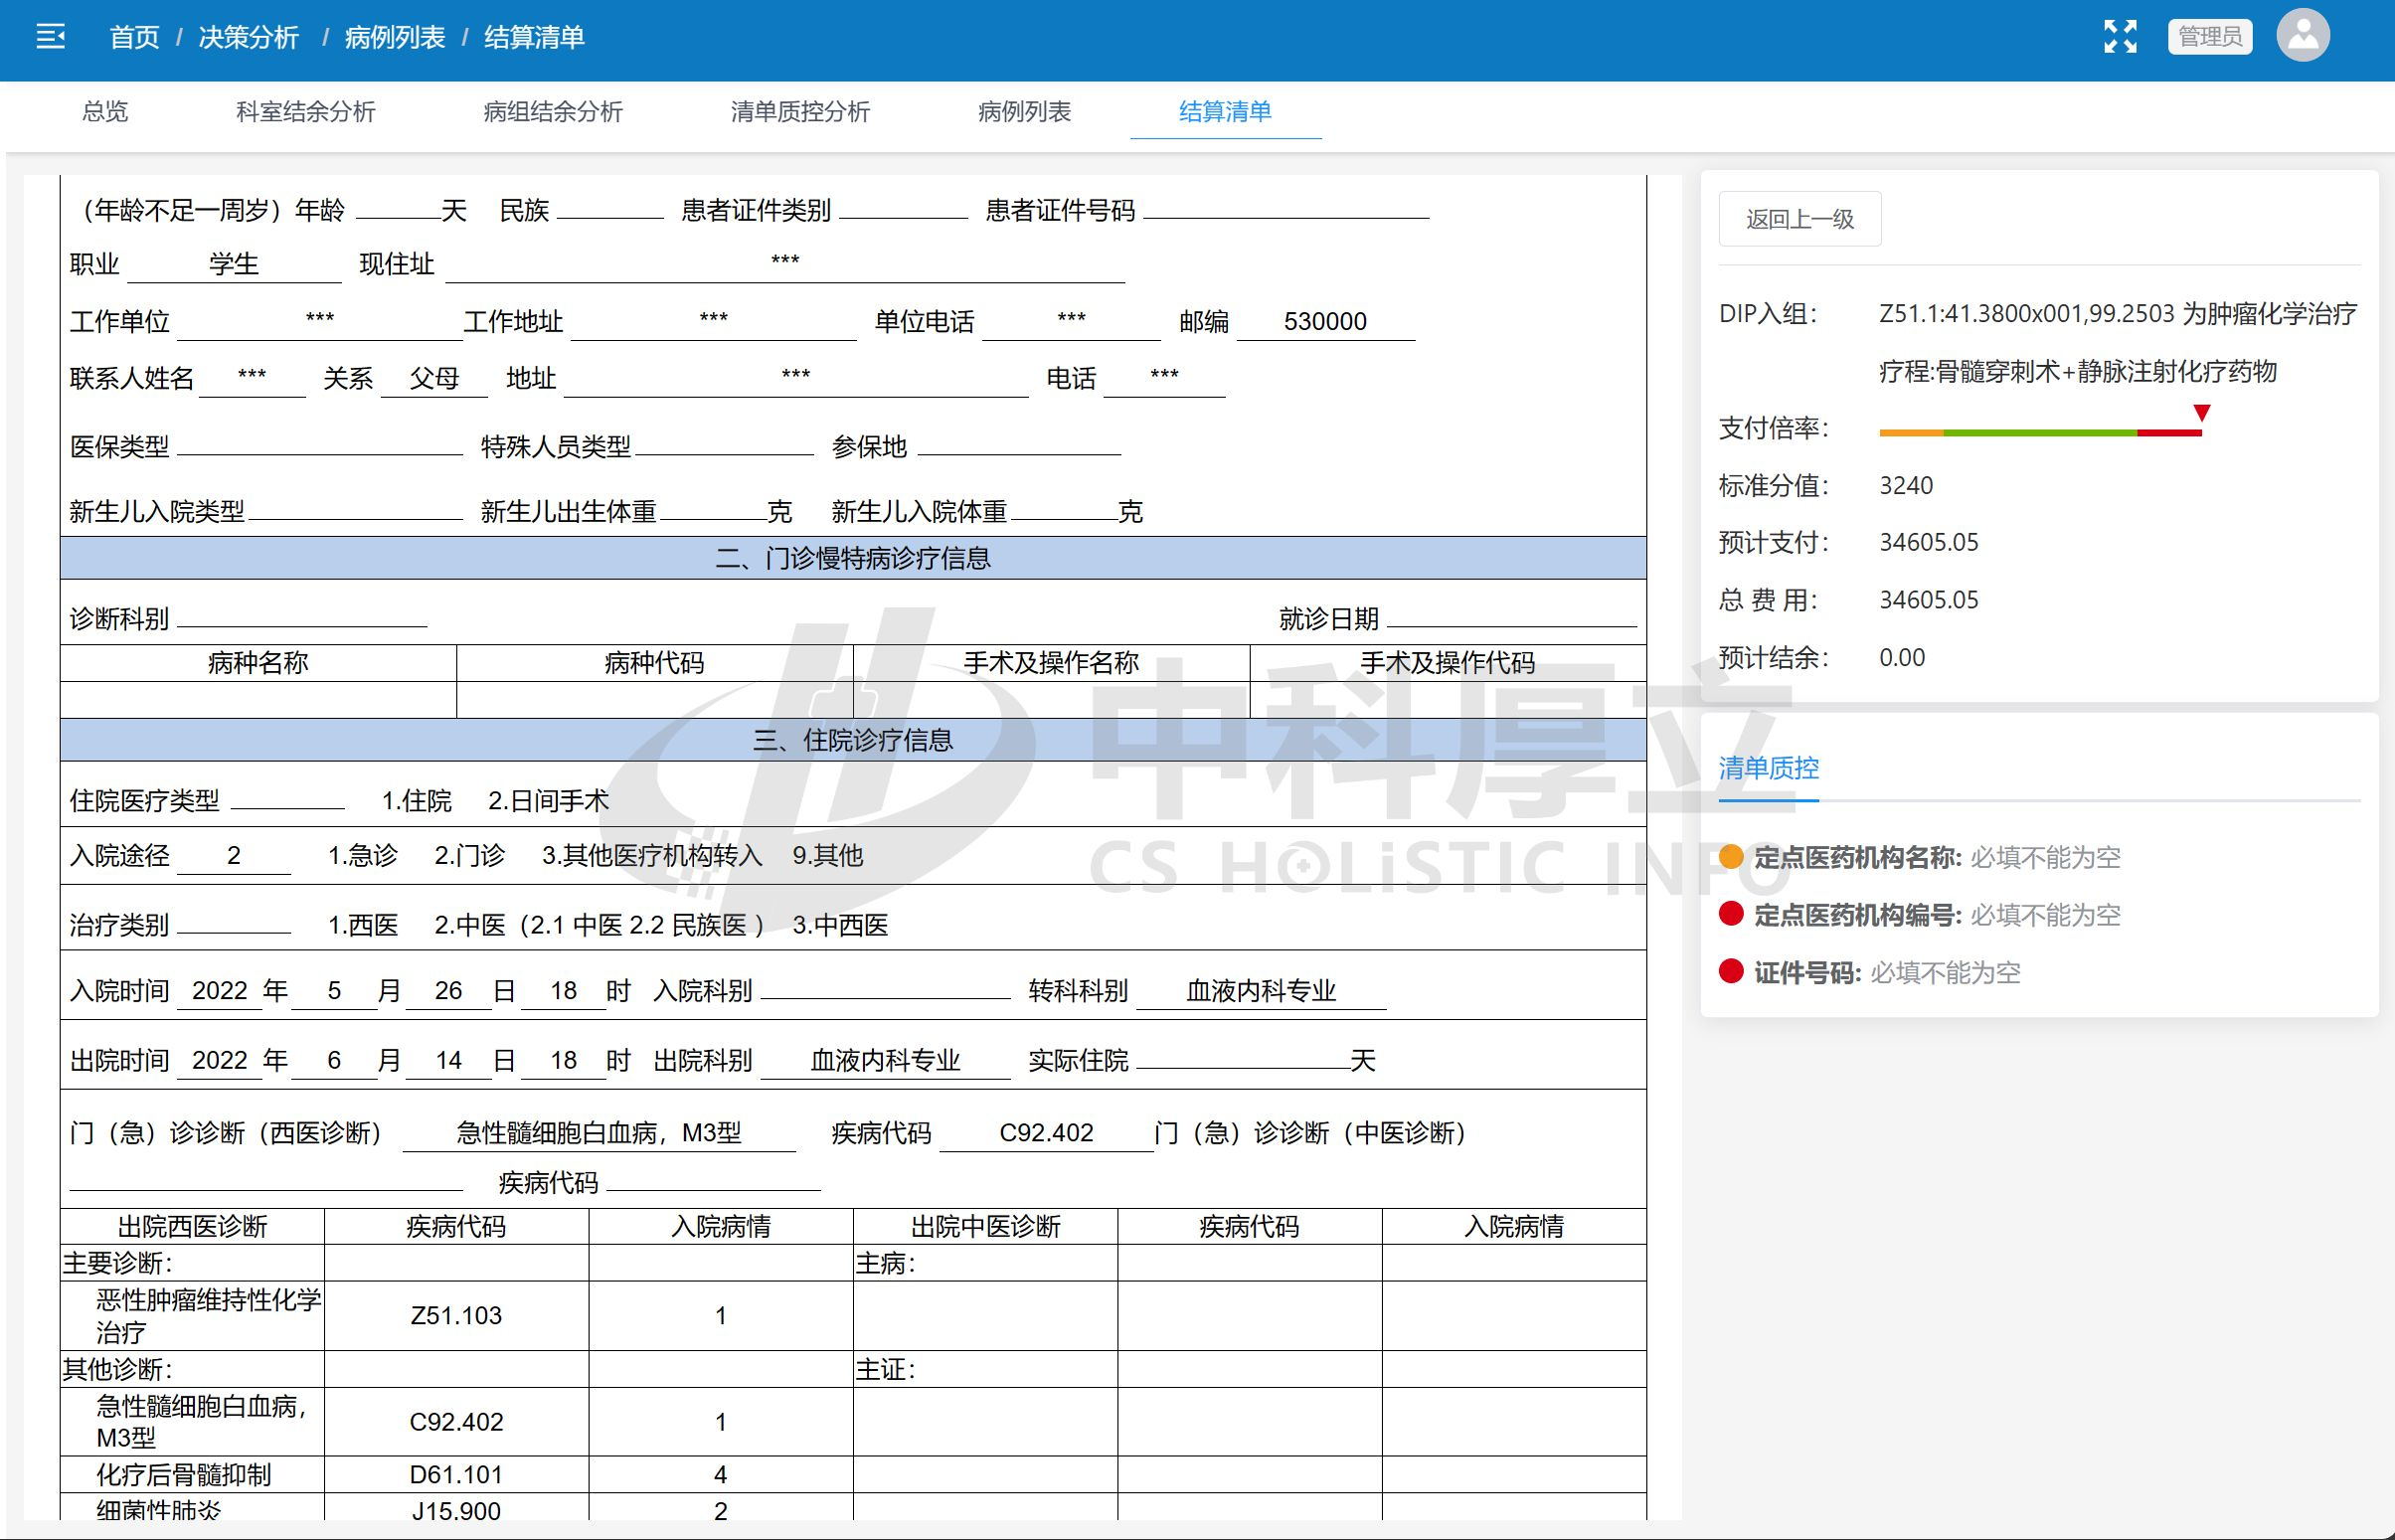Click the 病种代码 column header
This screenshot has height=1540, width=2395.
click(654, 663)
